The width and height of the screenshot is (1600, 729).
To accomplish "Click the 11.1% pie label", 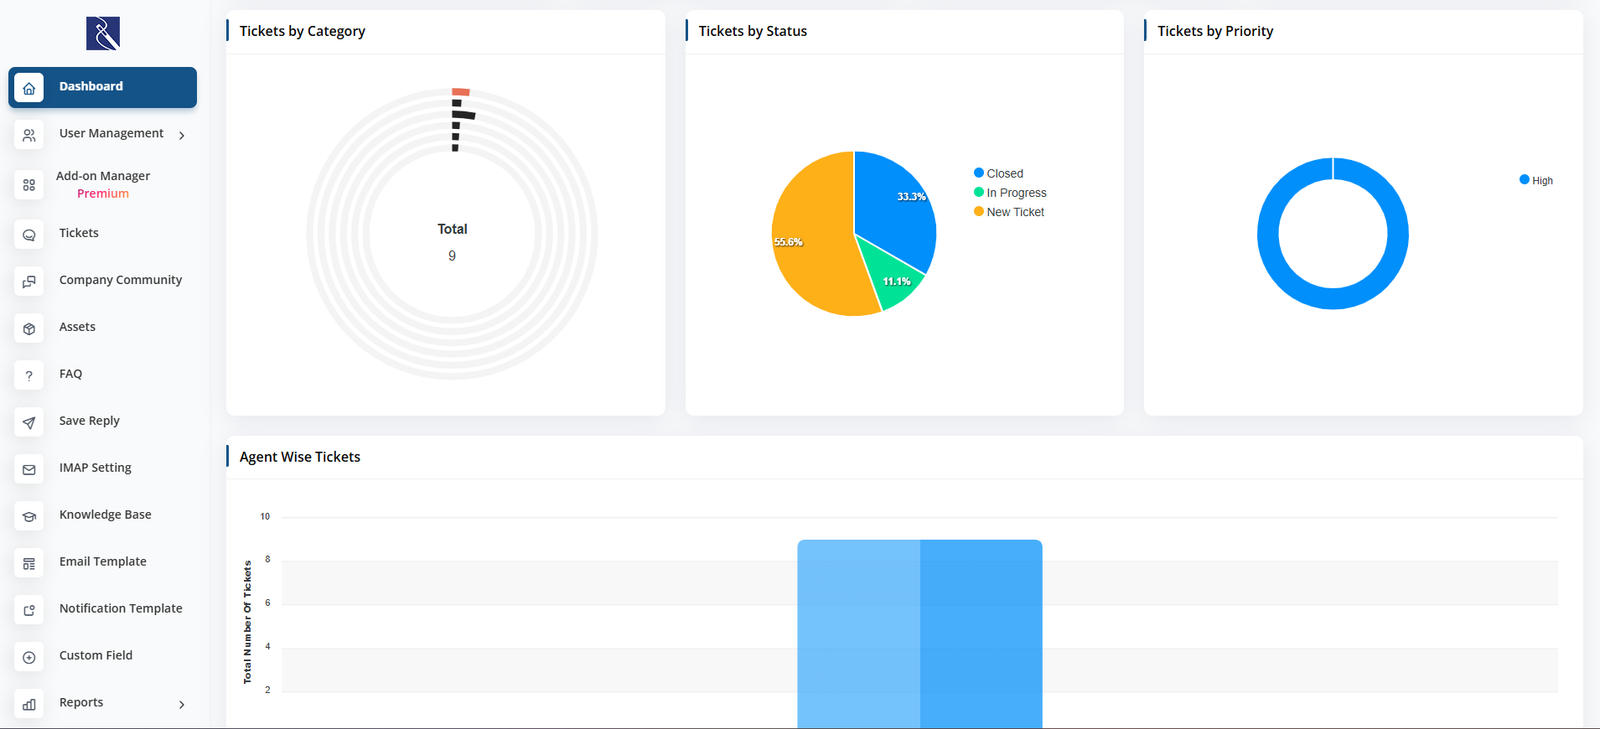I will pos(896,282).
